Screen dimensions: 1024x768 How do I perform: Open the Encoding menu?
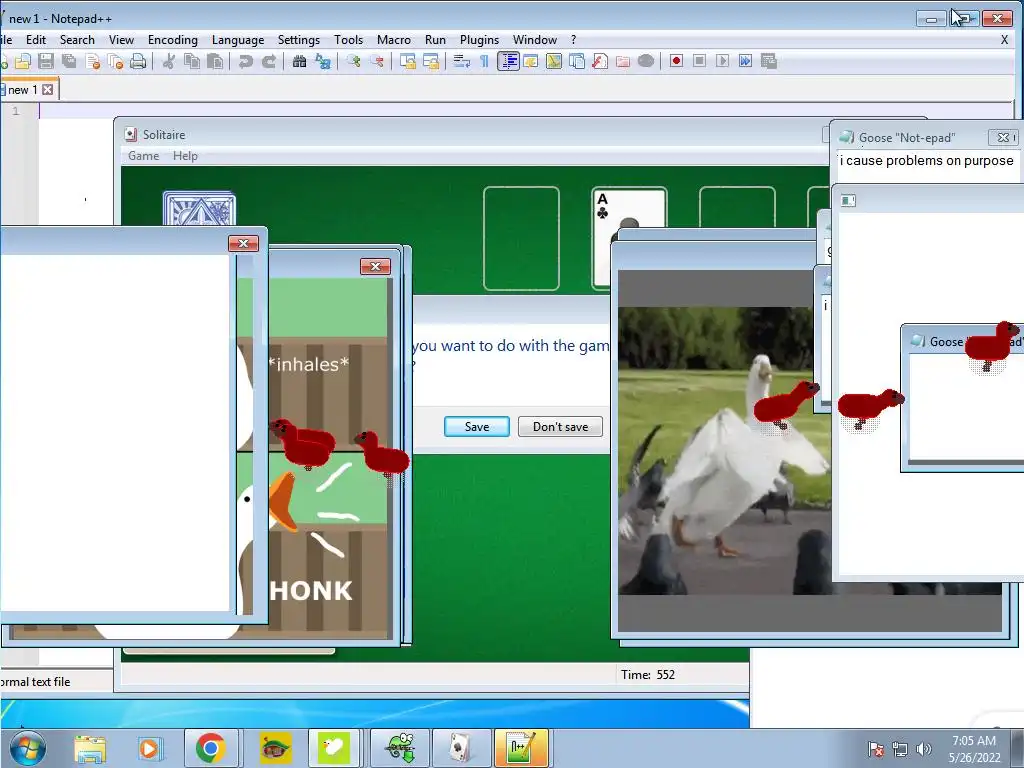pos(172,40)
